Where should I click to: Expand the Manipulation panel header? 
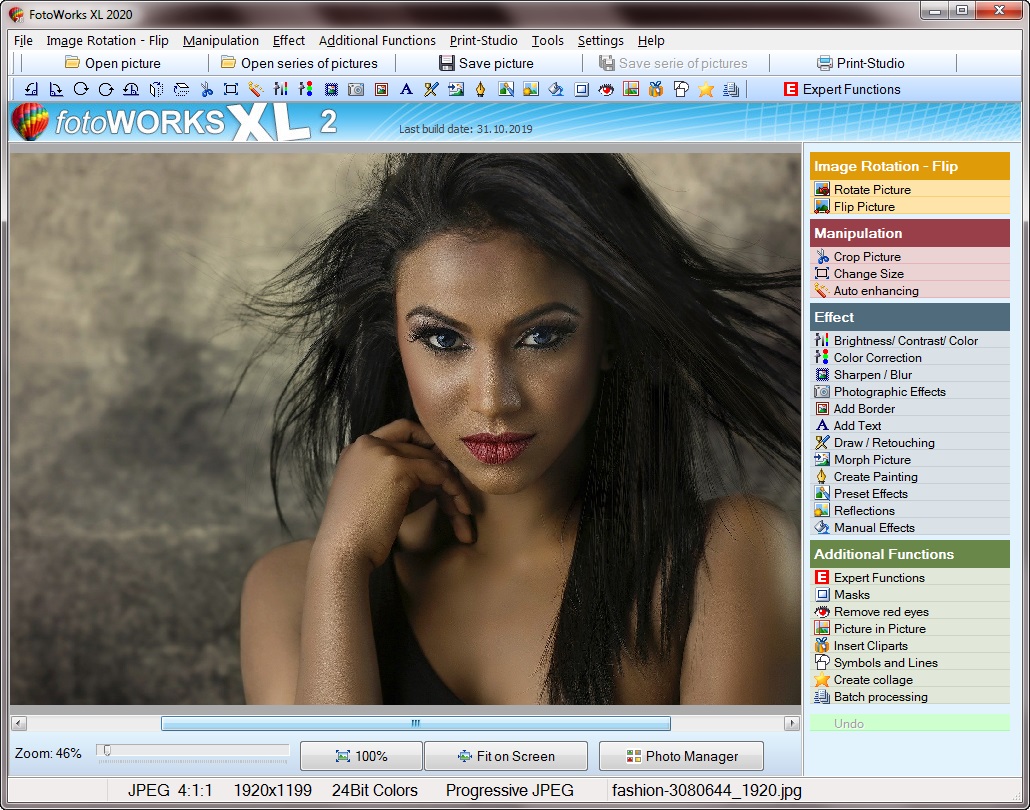point(910,232)
